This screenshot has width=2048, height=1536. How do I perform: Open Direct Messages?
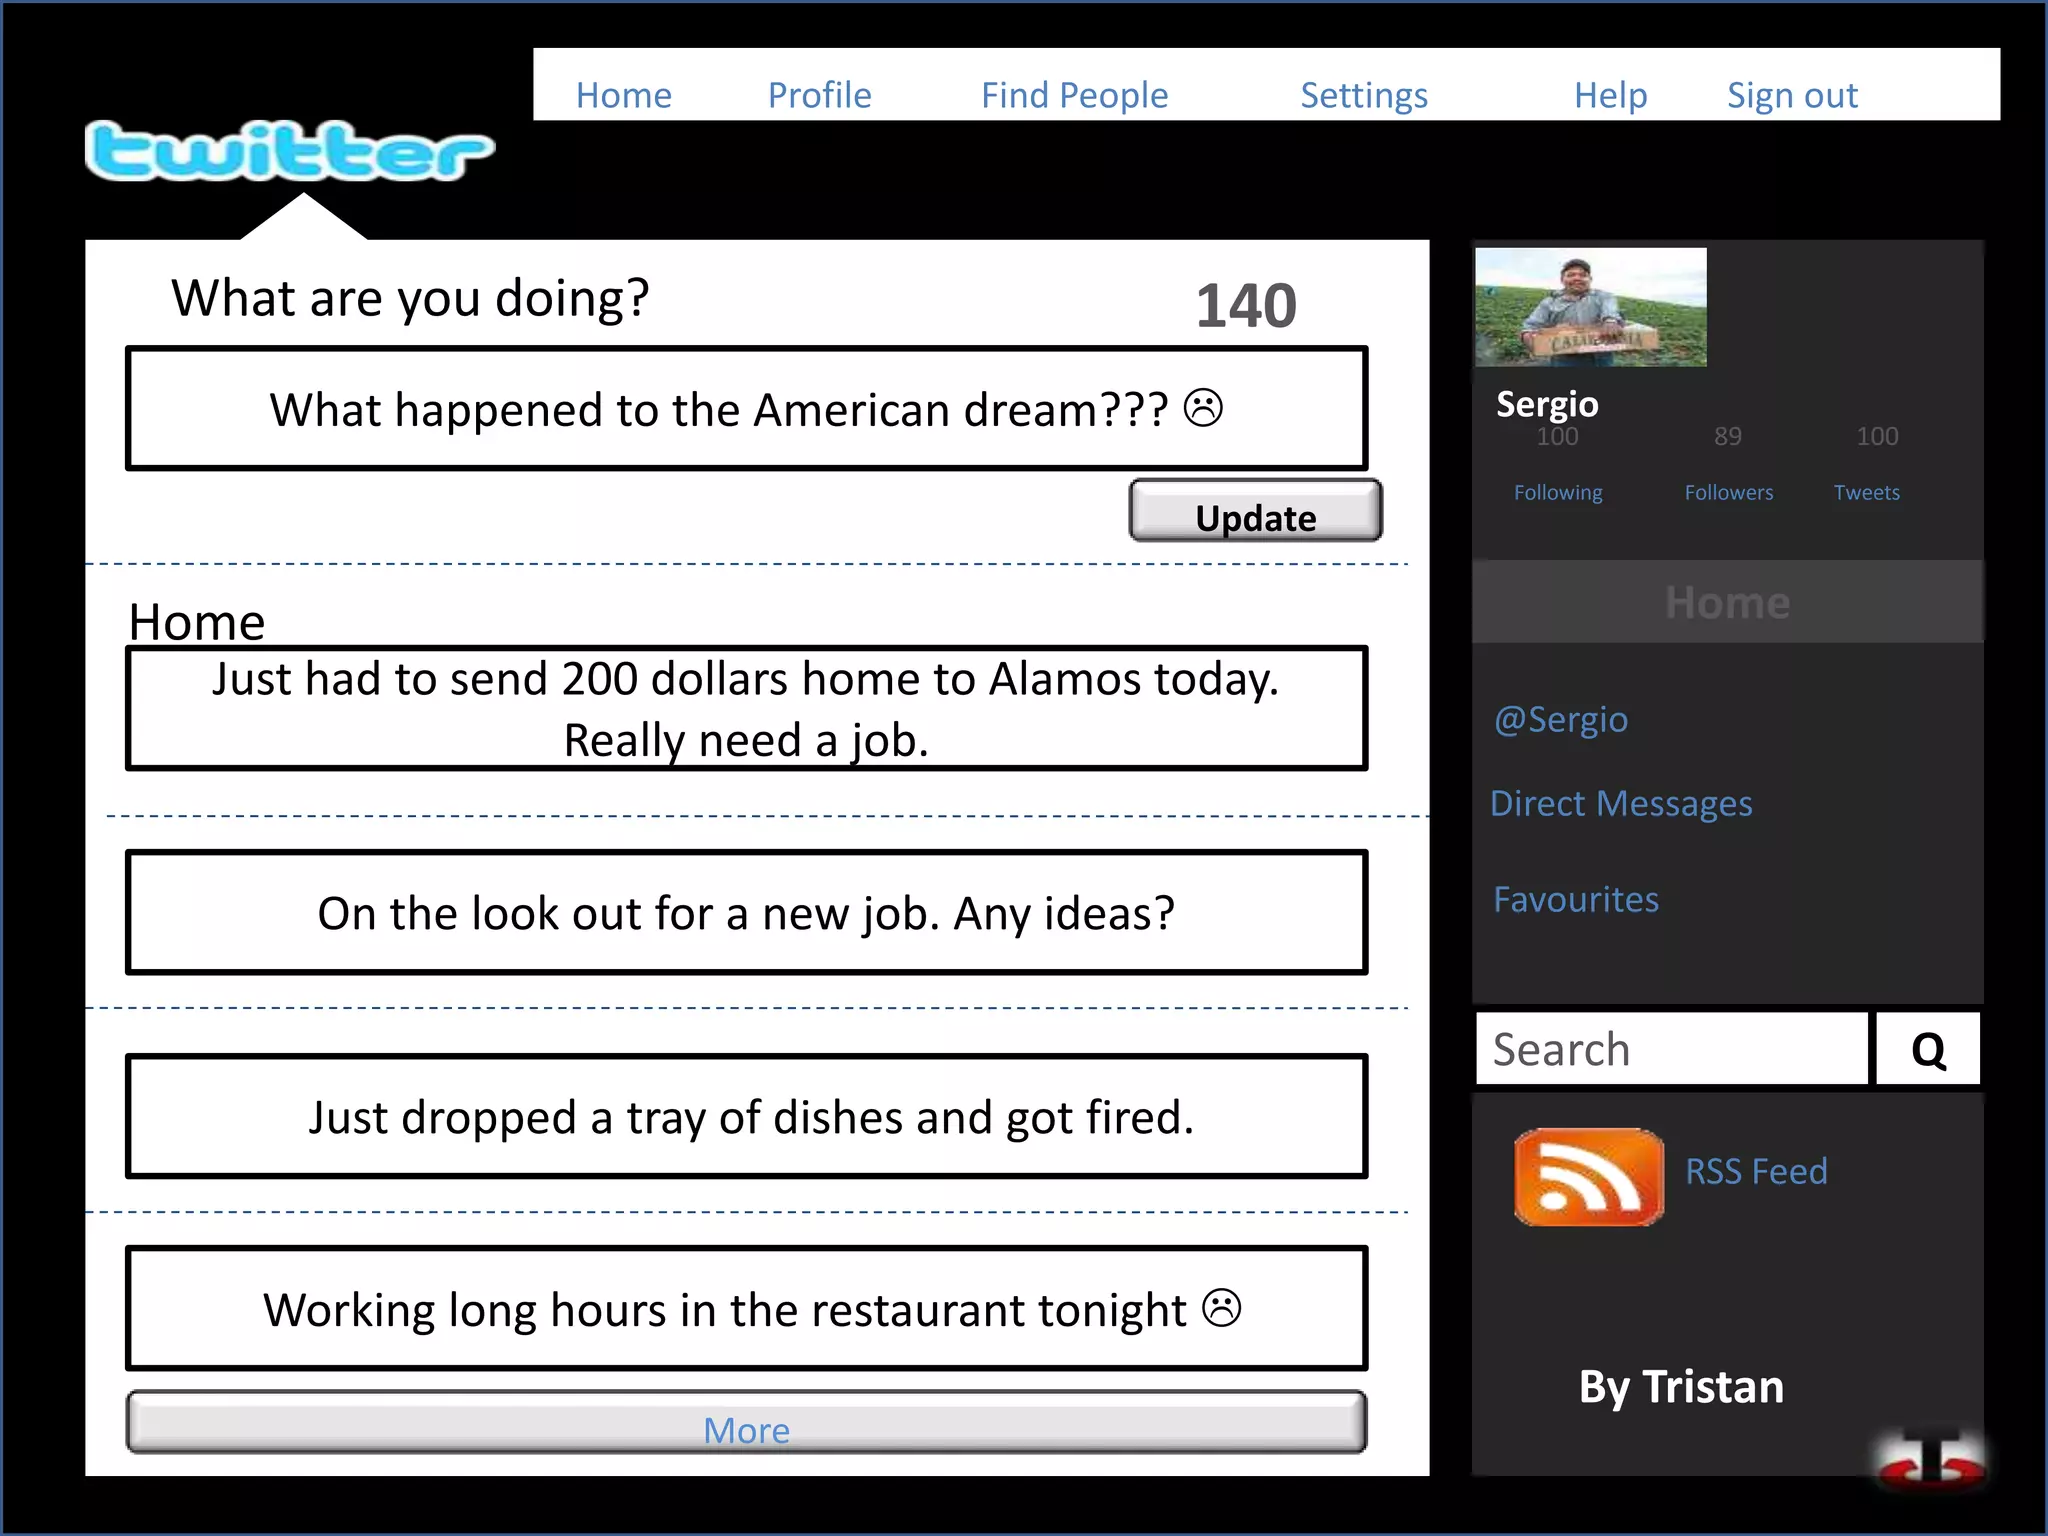[x=1621, y=804]
